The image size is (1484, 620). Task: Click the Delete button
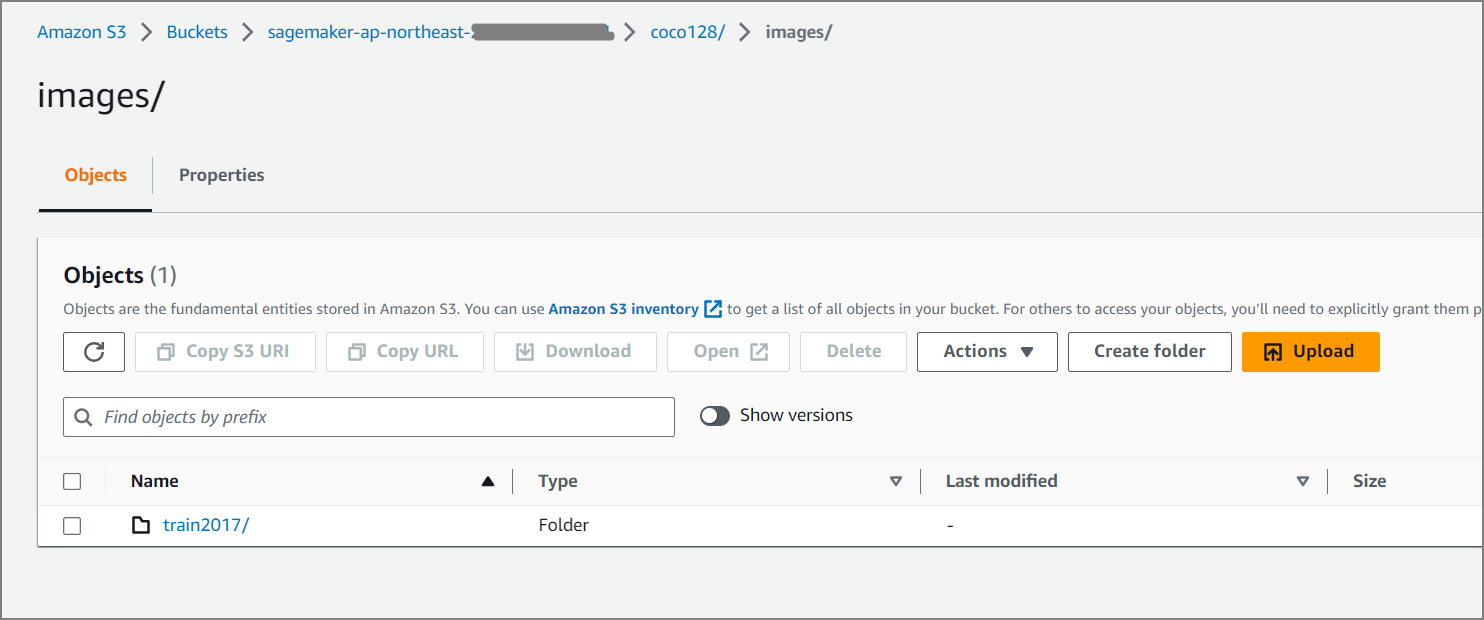coord(853,352)
